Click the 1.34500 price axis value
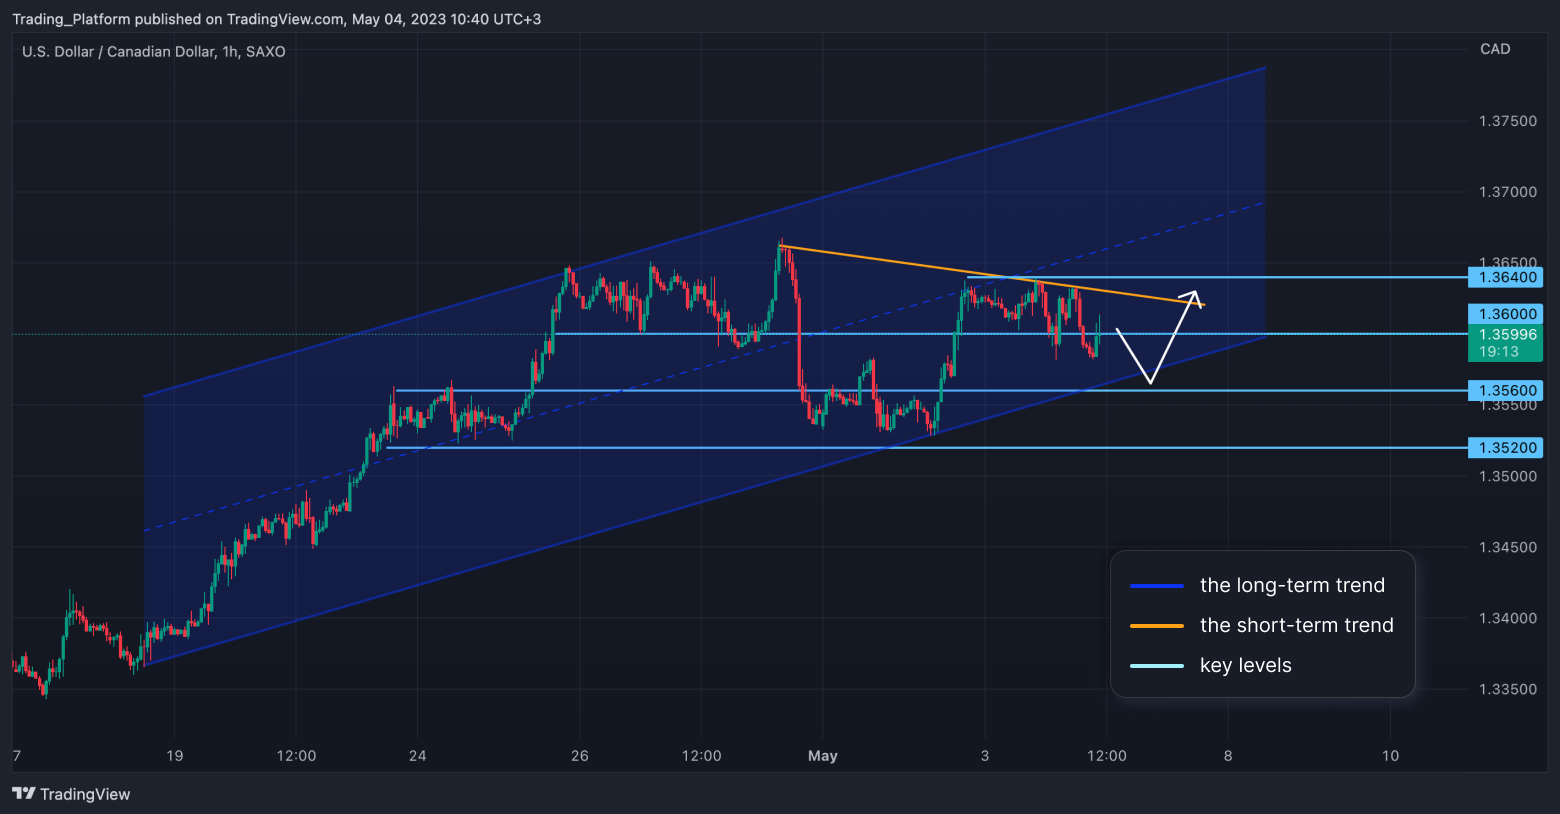Viewport: 1560px width, 814px height. pyautogui.click(x=1508, y=547)
